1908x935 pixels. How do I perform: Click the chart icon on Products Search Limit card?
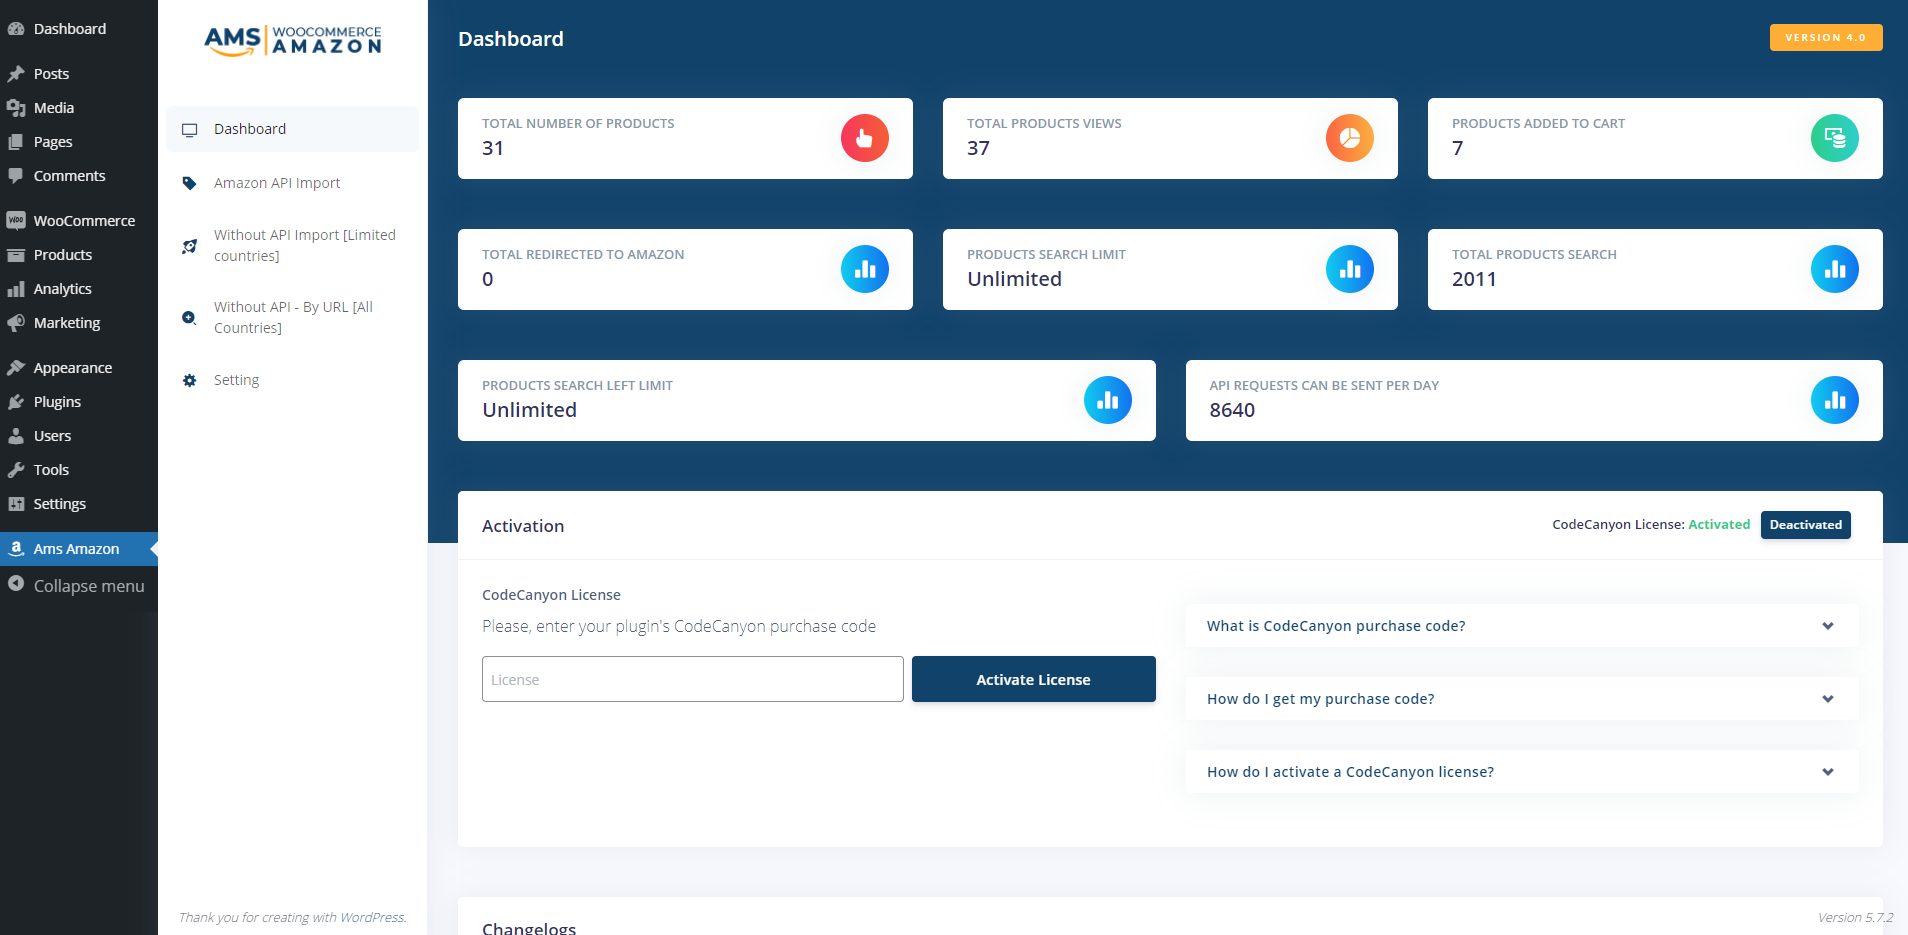(x=1350, y=269)
